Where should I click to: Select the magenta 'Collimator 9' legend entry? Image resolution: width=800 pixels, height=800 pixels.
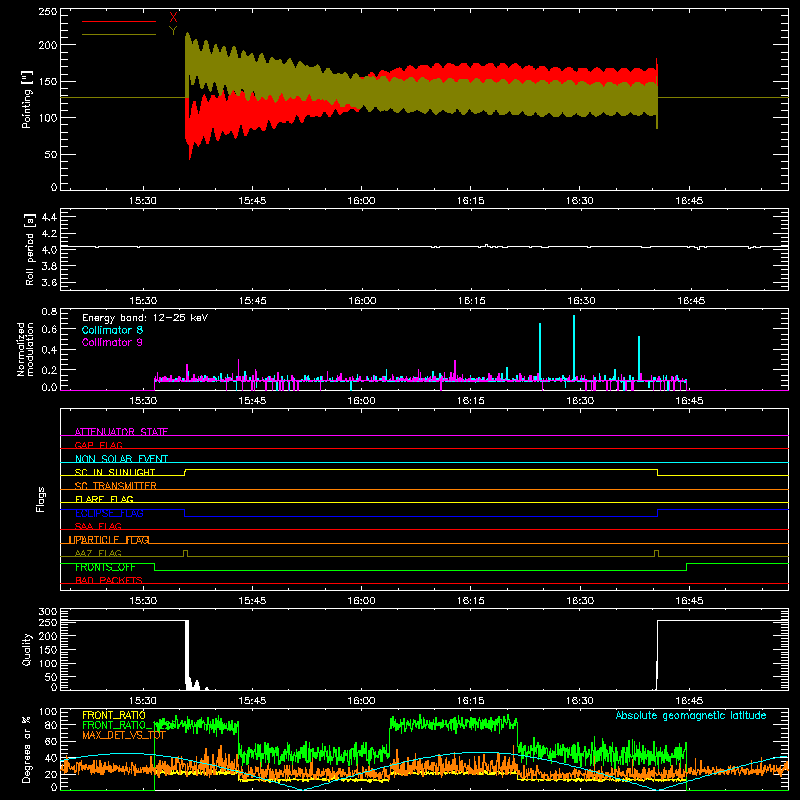[x=112, y=342]
